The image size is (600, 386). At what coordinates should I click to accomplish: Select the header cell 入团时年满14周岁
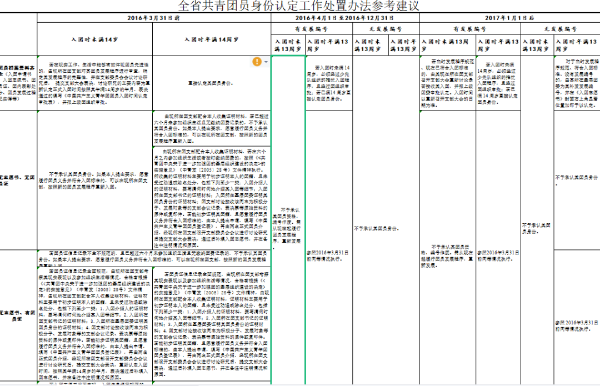click(x=212, y=39)
